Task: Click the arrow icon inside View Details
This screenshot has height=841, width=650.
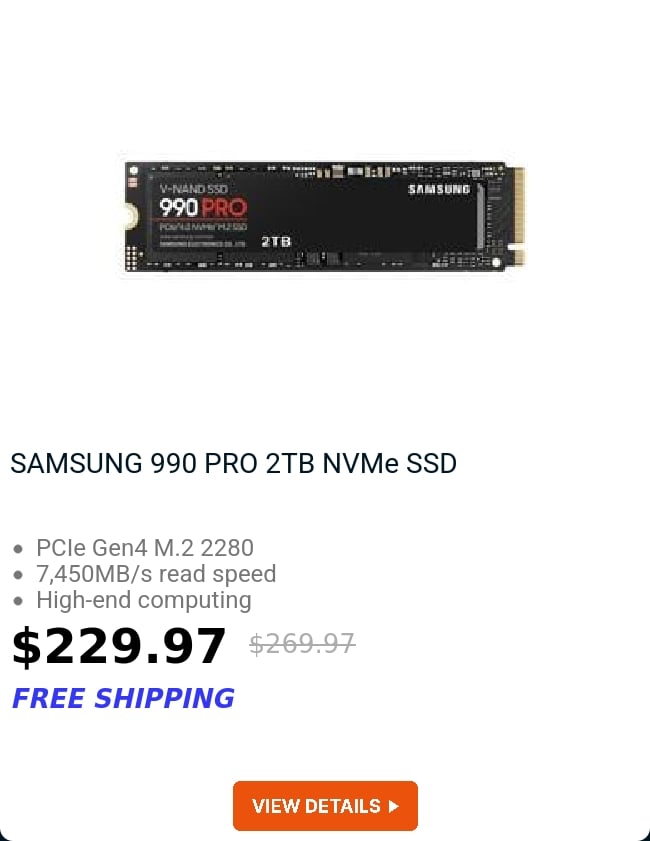Action: click(394, 806)
